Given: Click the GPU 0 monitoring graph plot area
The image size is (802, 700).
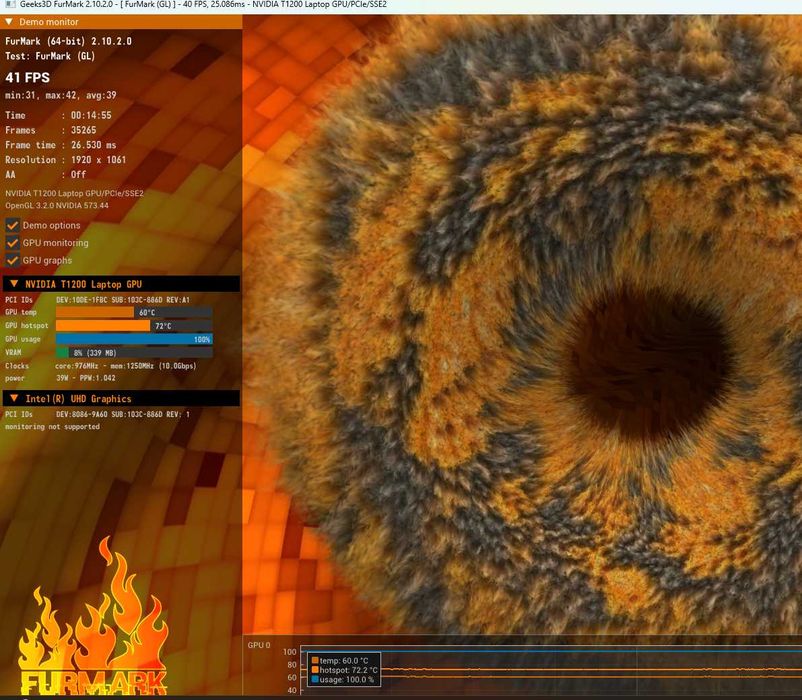Looking at the screenshot, I should click(551, 670).
